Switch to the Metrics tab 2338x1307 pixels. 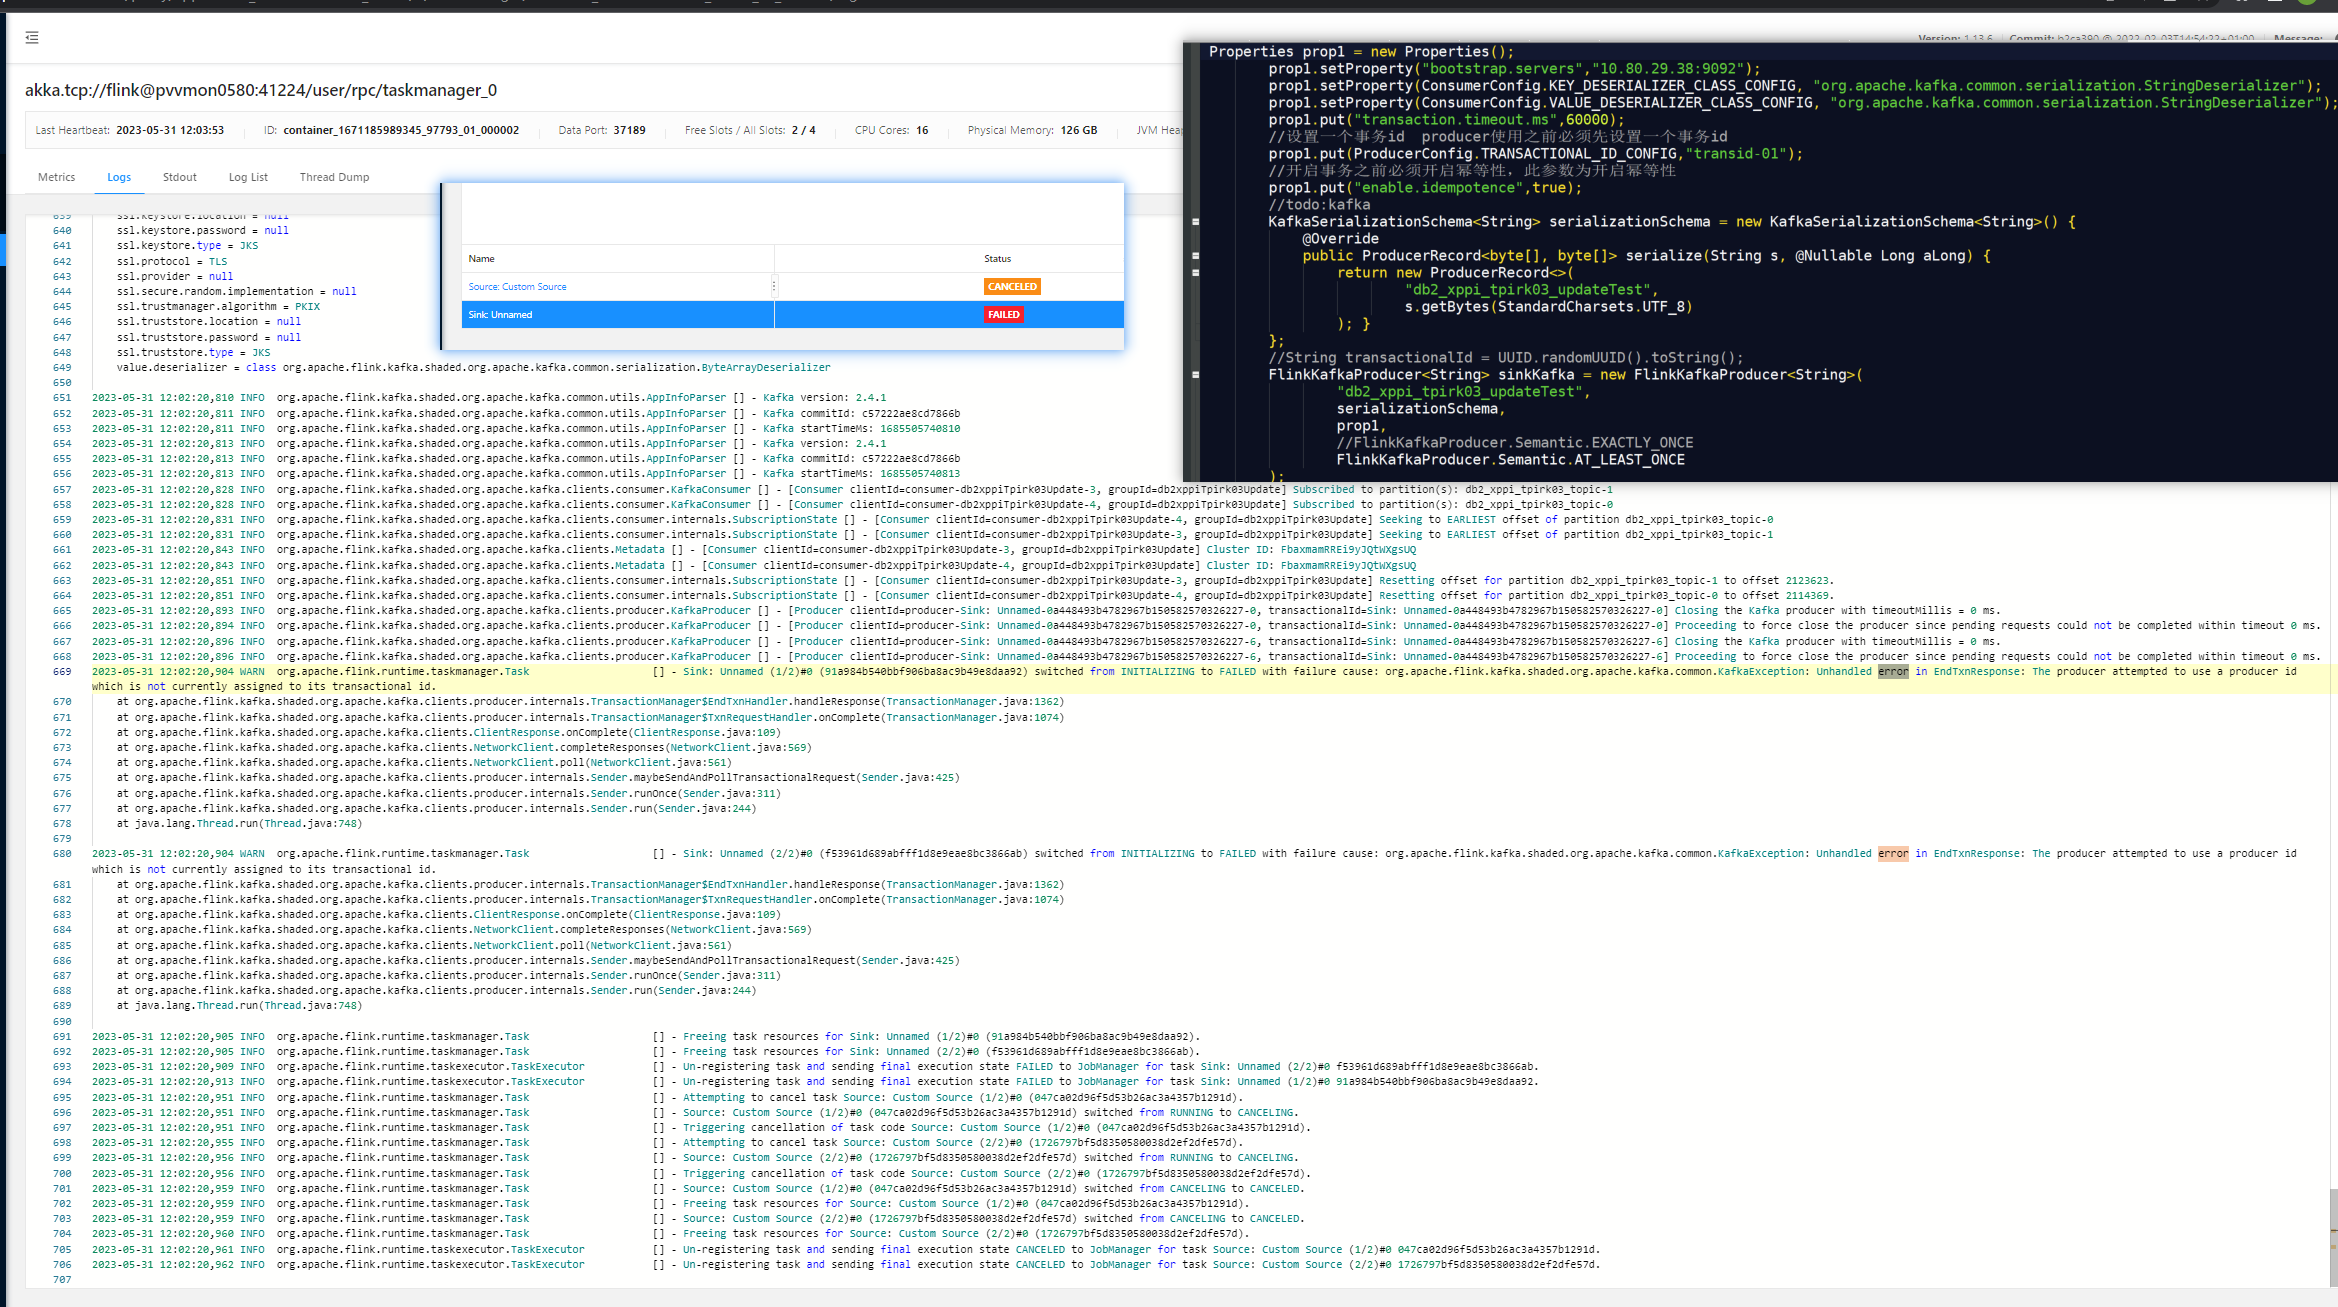tap(56, 177)
